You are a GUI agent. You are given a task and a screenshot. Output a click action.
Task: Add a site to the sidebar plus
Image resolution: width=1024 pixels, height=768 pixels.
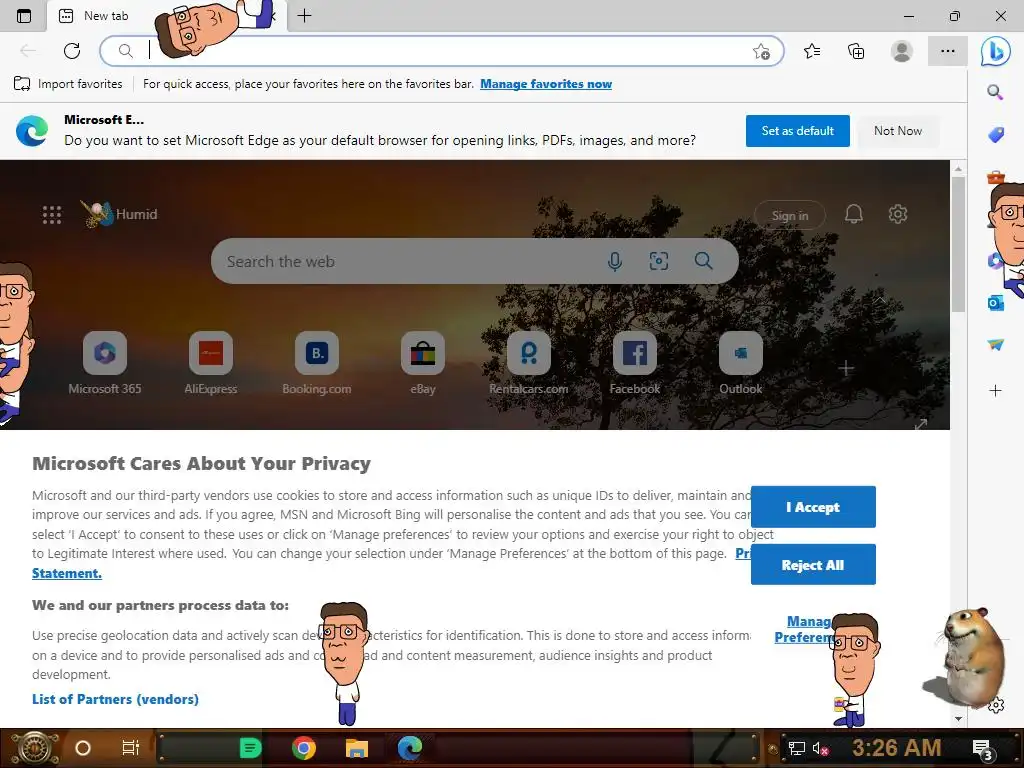(x=995, y=391)
